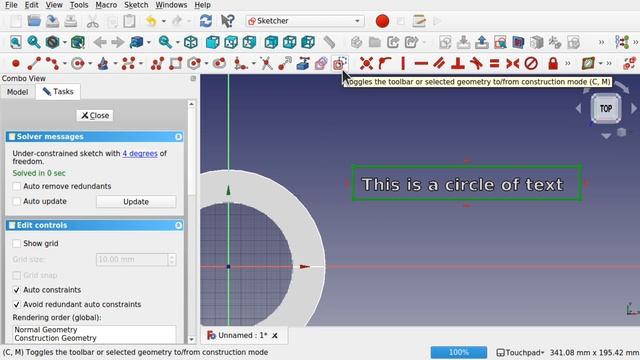The image size is (640, 360).
Task: Select the Create Point tool
Action: (x=16, y=64)
